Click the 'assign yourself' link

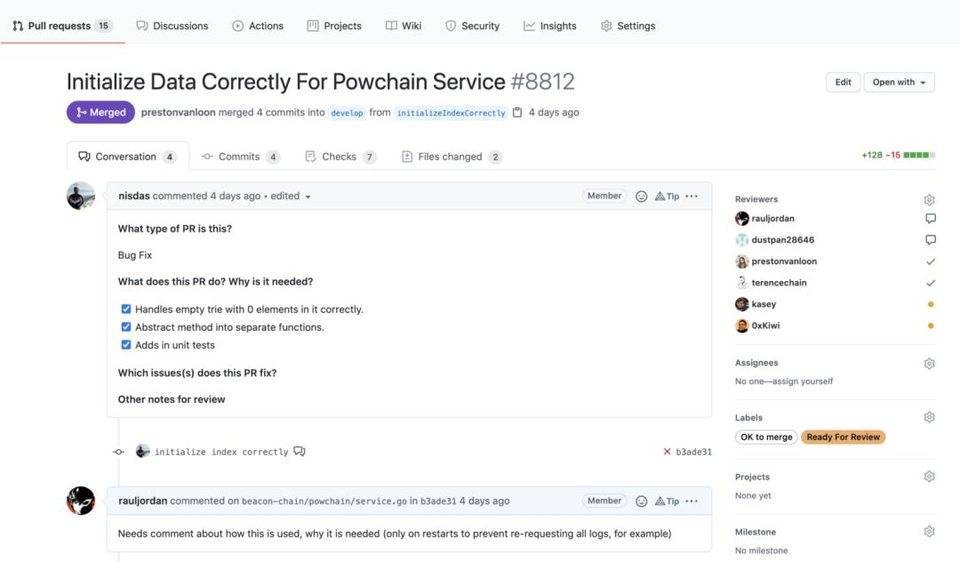tap(800, 381)
